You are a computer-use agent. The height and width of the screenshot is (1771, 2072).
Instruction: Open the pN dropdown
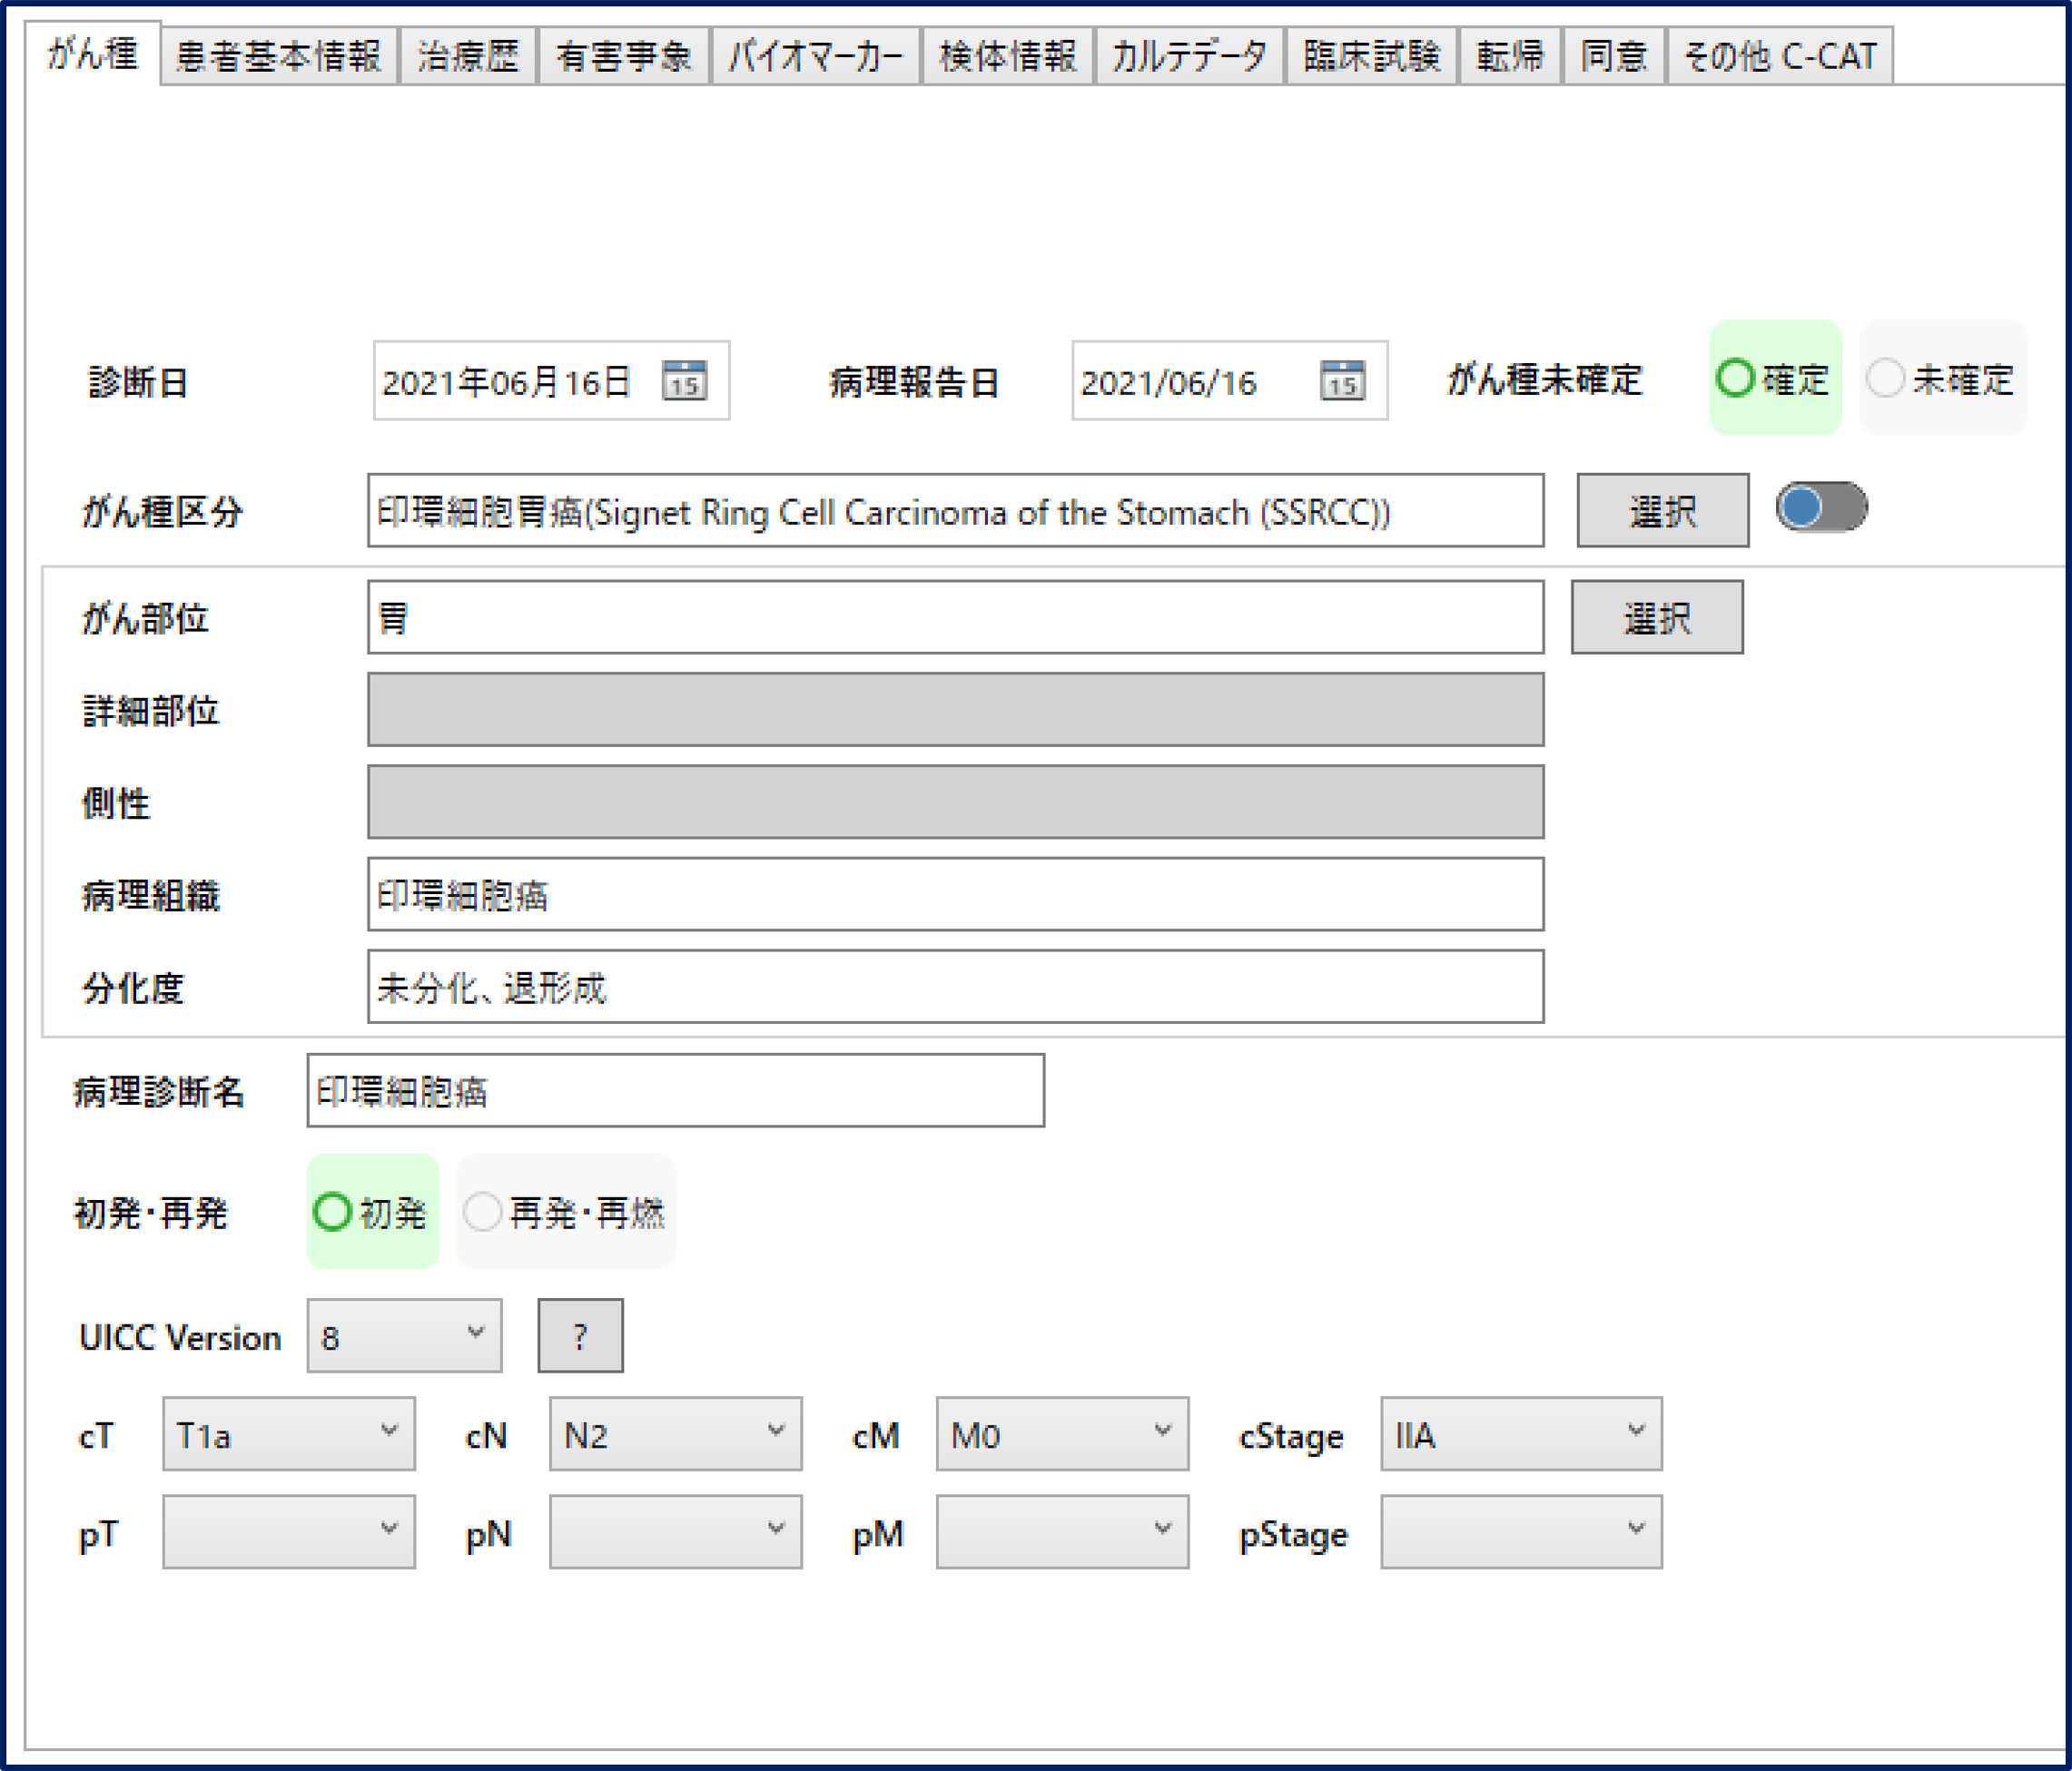coord(675,1532)
